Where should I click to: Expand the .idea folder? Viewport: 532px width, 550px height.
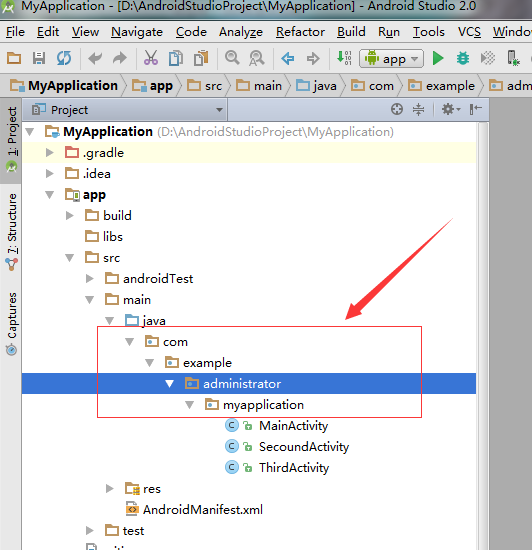point(50,174)
